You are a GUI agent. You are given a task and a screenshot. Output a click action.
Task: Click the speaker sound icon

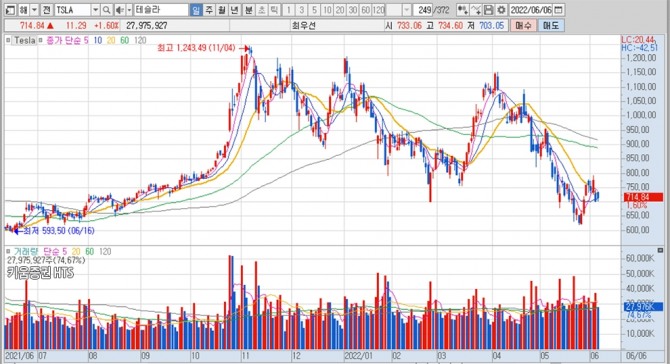(119, 10)
